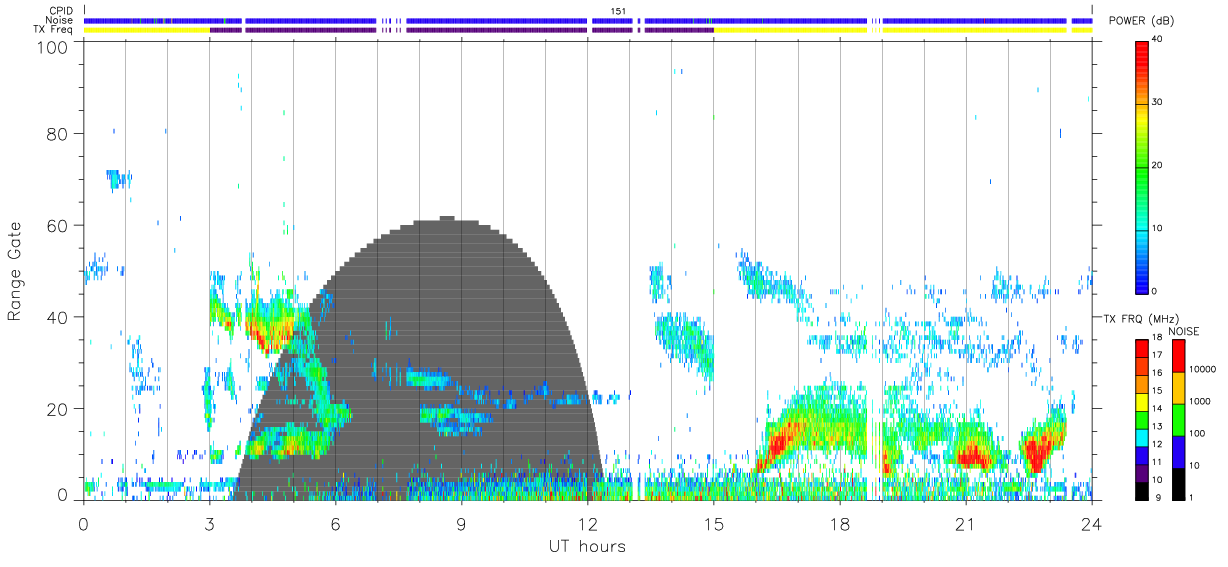Click the "21" UT hours axis tick
The width and height of the screenshot is (1228, 567).
[x=965, y=523]
